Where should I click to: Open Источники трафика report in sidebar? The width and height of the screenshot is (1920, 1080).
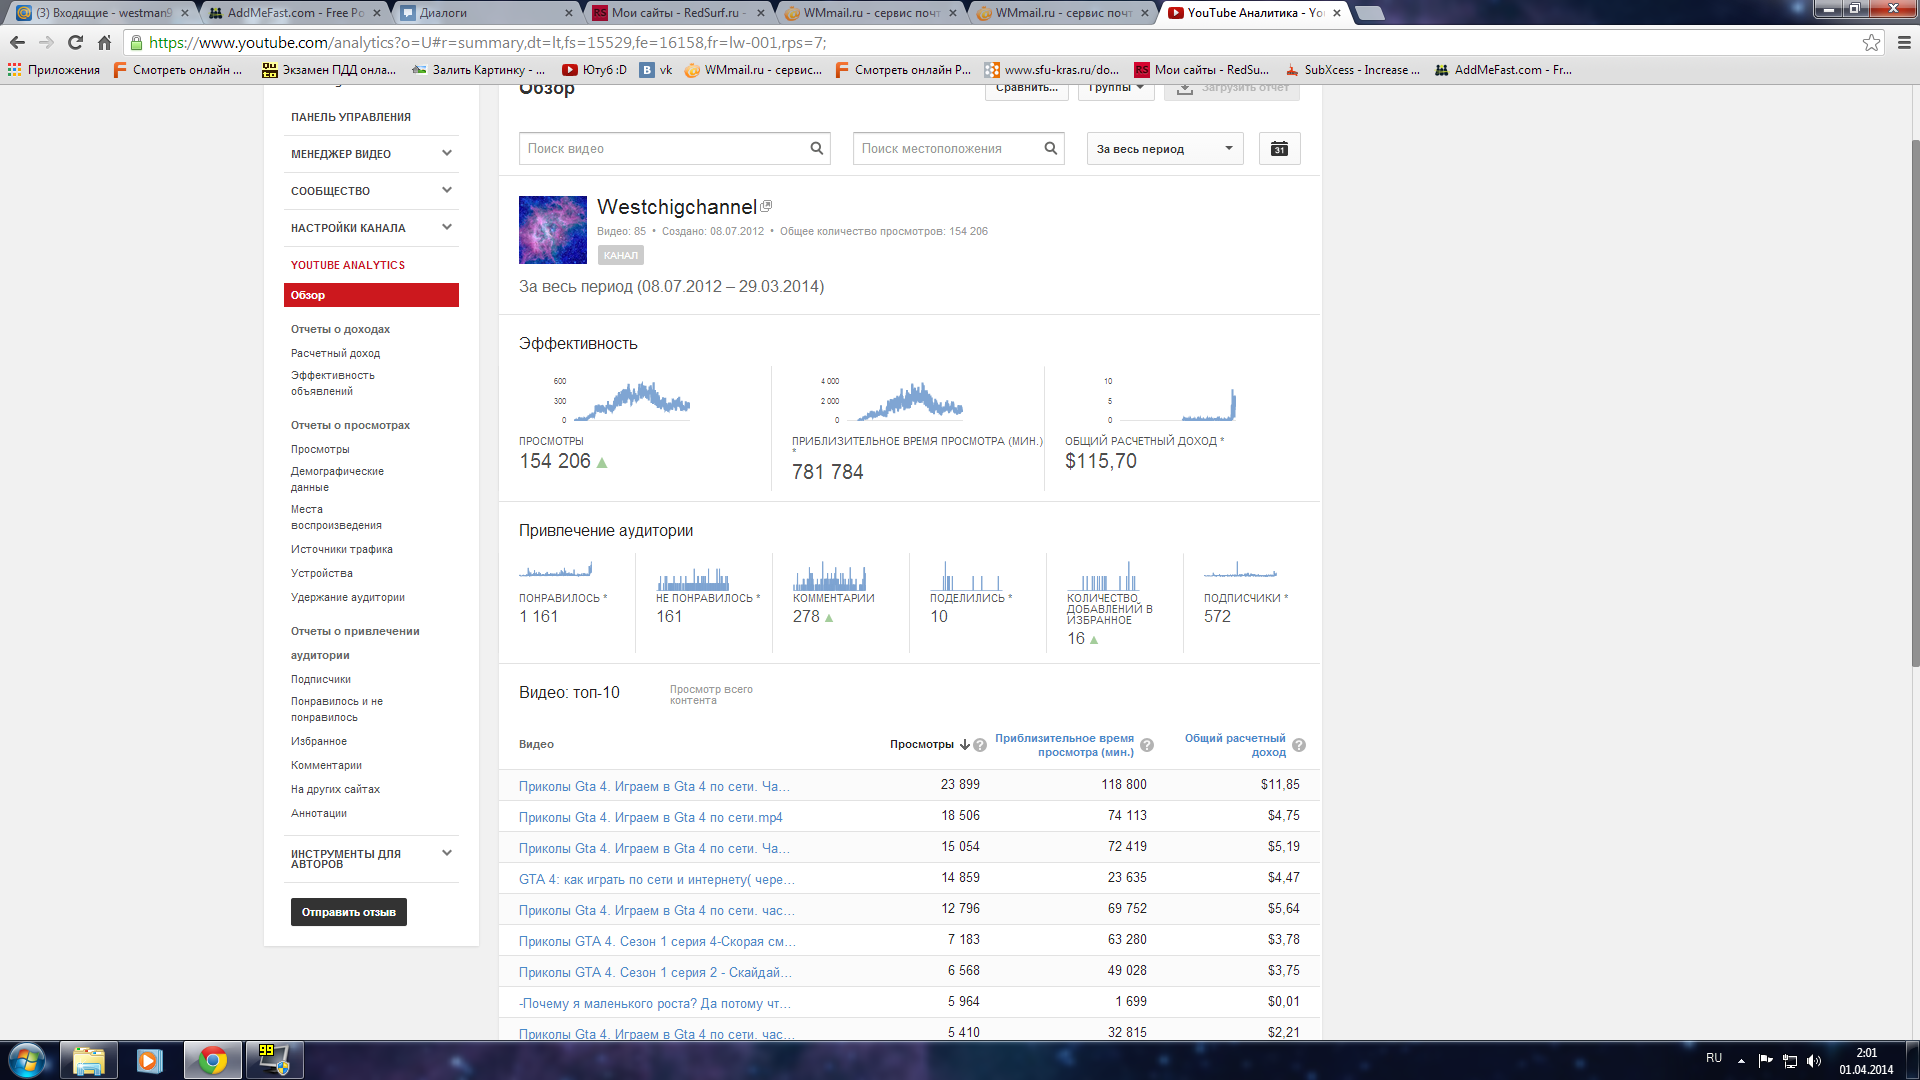click(341, 549)
